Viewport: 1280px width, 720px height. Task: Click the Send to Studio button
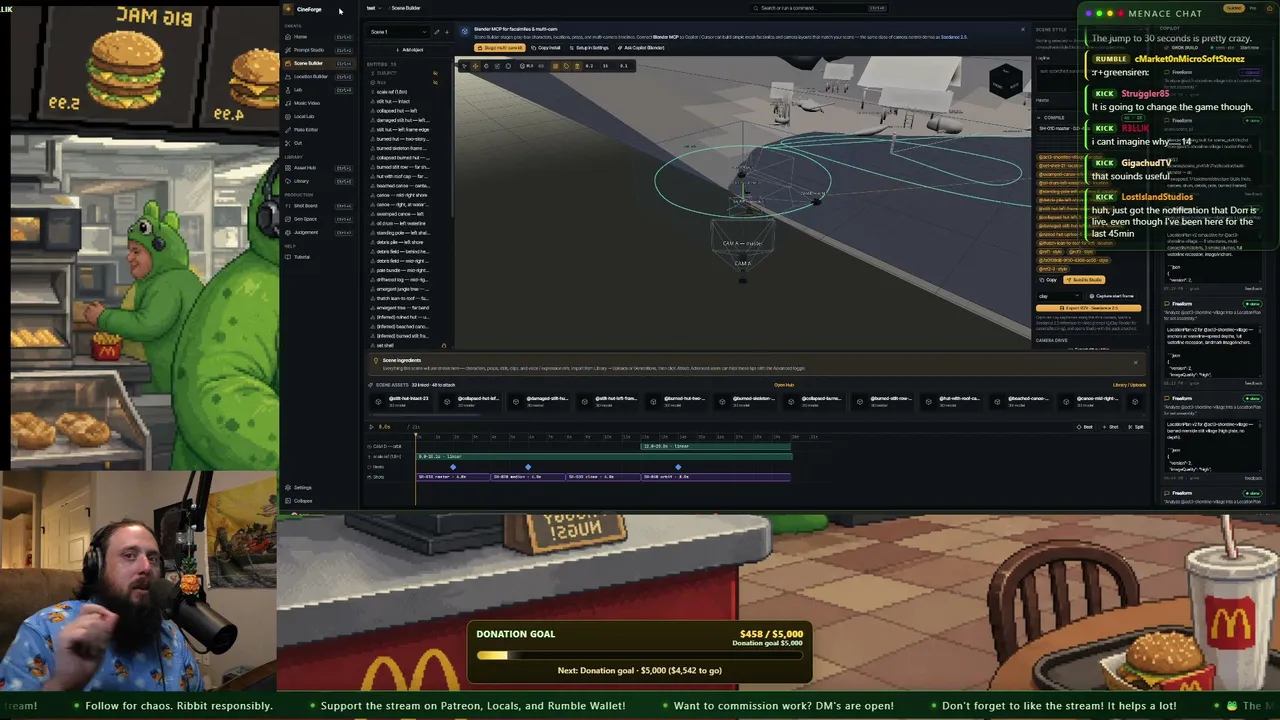[x=1084, y=280]
